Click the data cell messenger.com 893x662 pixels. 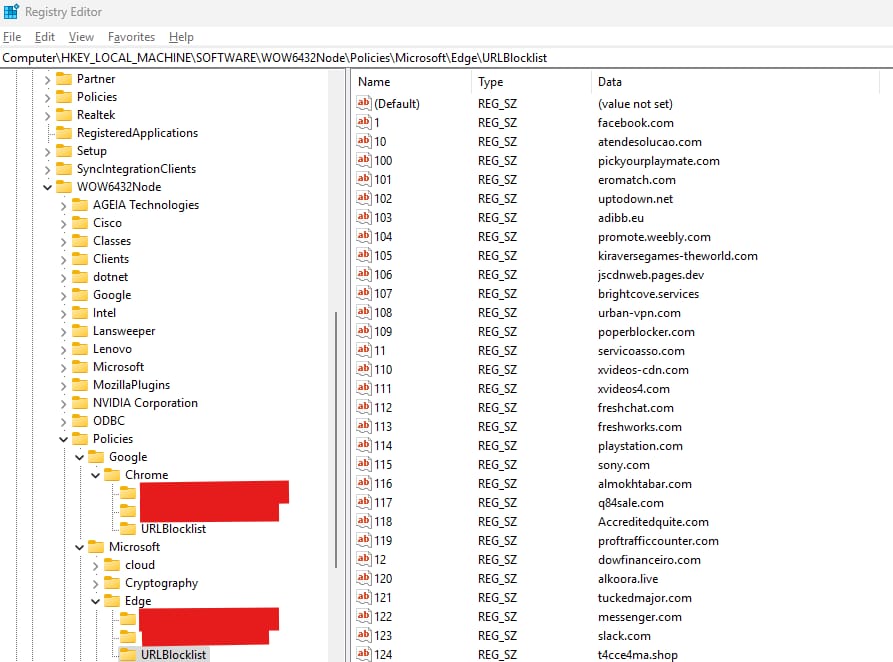click(640, 616)
